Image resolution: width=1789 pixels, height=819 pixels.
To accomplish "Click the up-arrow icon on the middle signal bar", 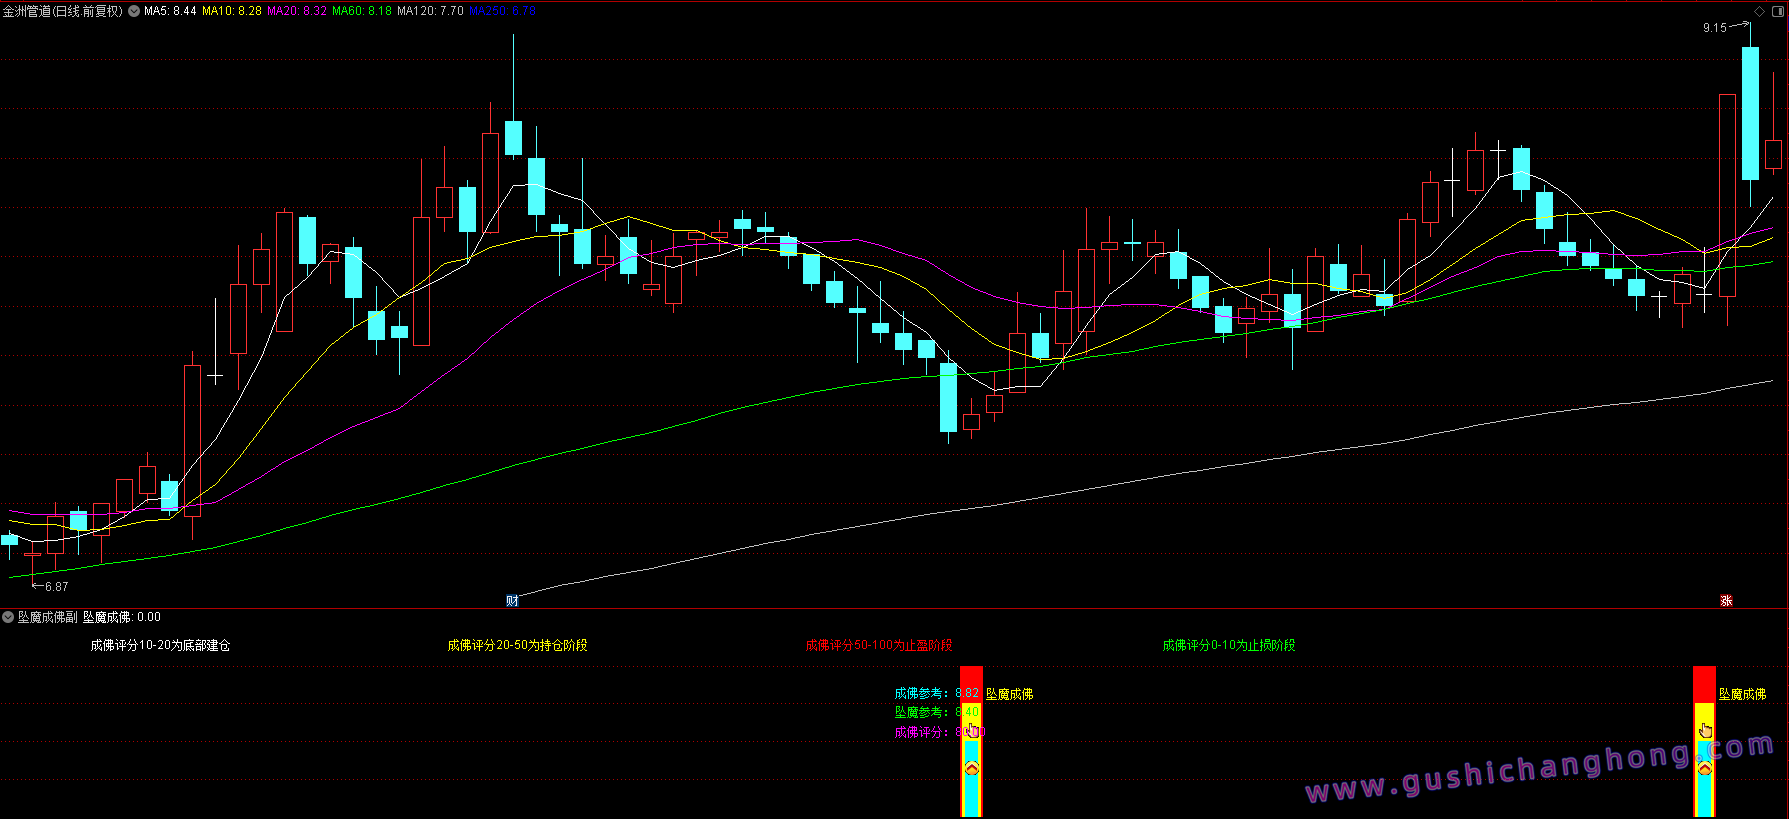I will (971, 768).
